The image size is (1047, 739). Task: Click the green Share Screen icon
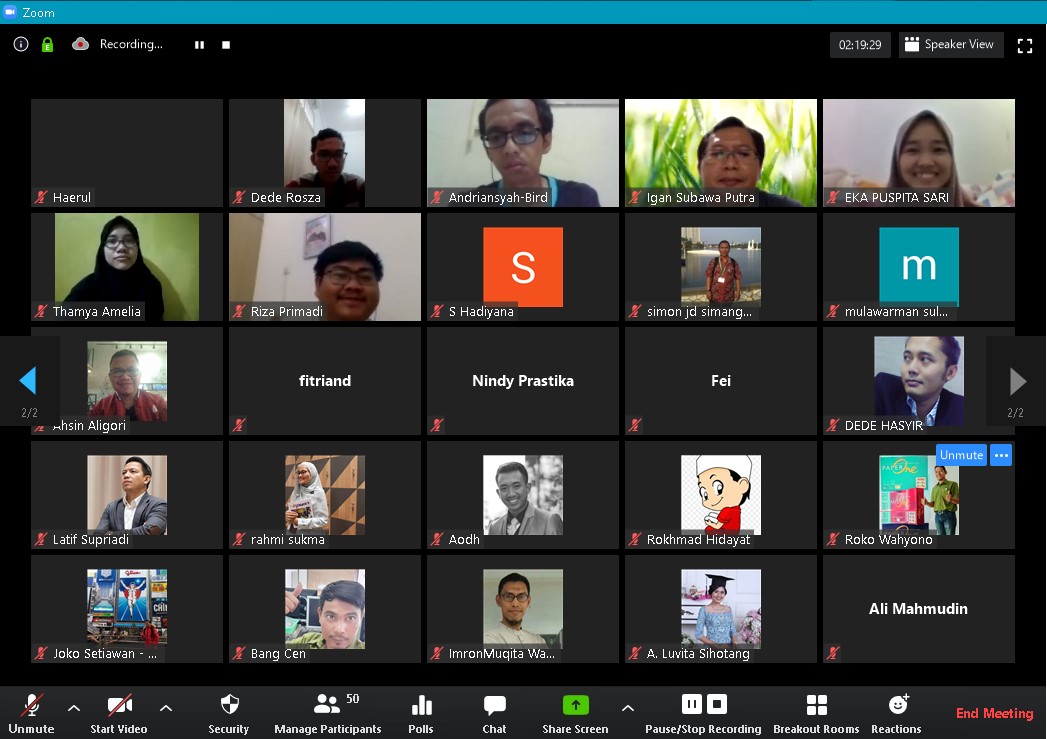pyautogui.click(x=575, y=705)
